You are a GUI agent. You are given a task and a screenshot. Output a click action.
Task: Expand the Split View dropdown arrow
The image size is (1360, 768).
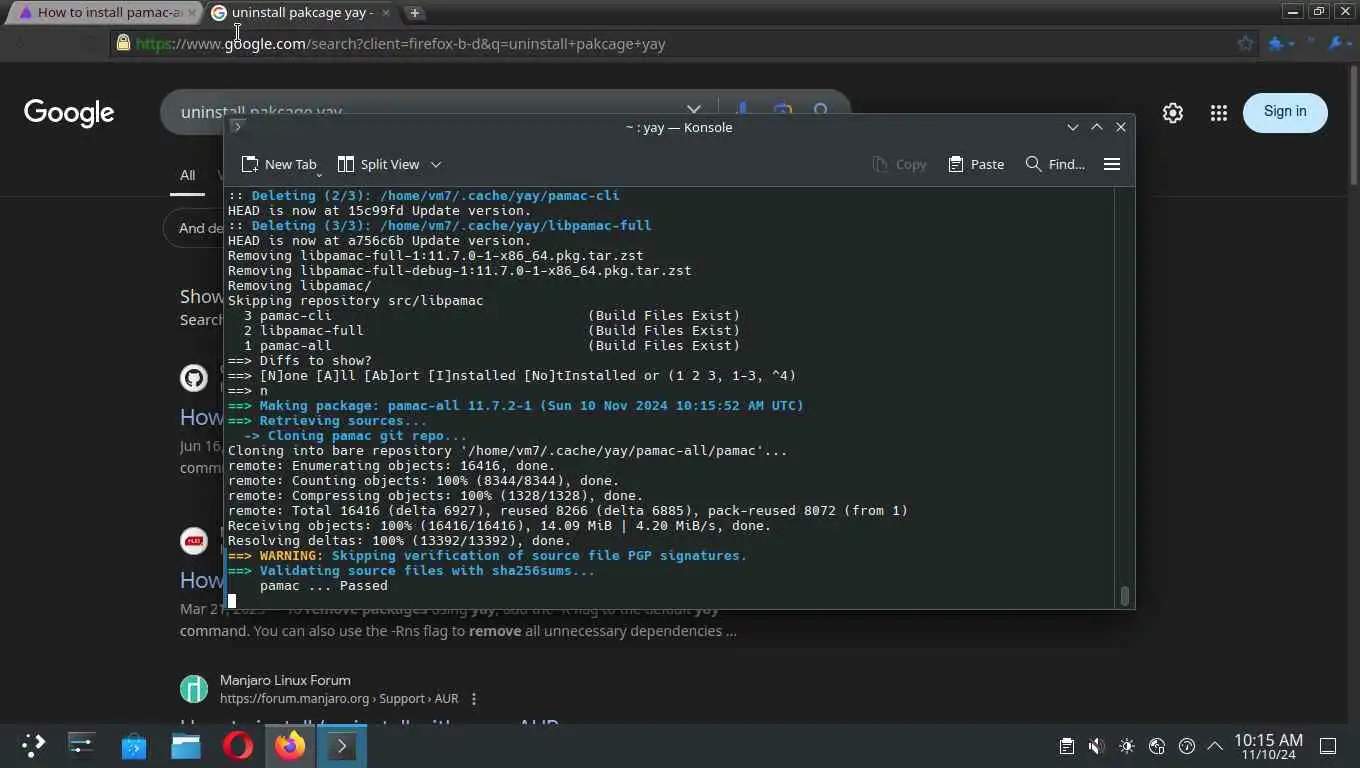436,164
